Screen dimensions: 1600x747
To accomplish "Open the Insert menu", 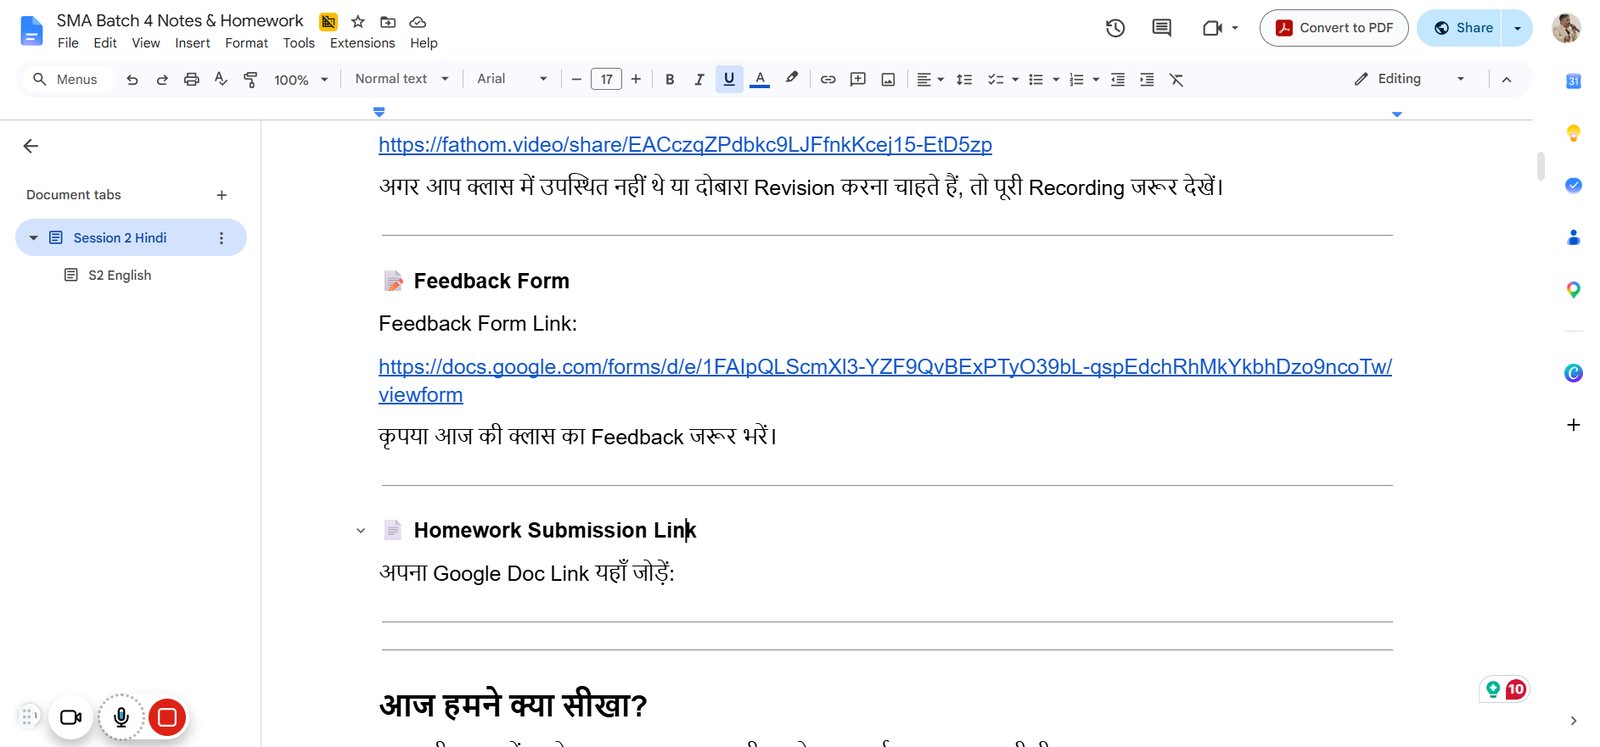I will (192, 43).
